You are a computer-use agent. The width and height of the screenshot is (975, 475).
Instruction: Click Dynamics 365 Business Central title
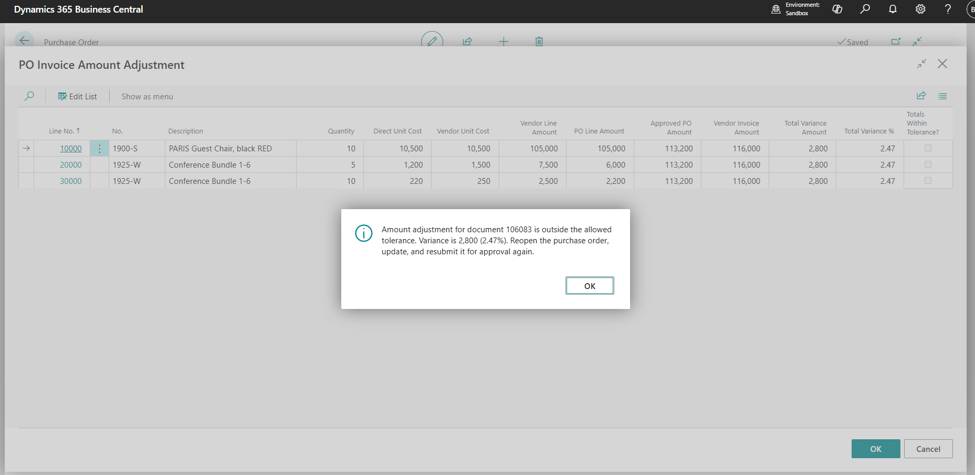78,9
